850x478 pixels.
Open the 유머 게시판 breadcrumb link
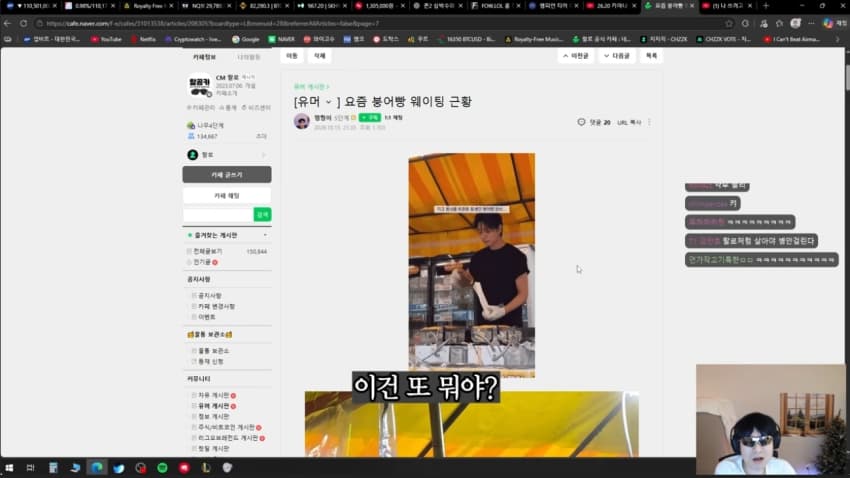(x=311, y=87)
